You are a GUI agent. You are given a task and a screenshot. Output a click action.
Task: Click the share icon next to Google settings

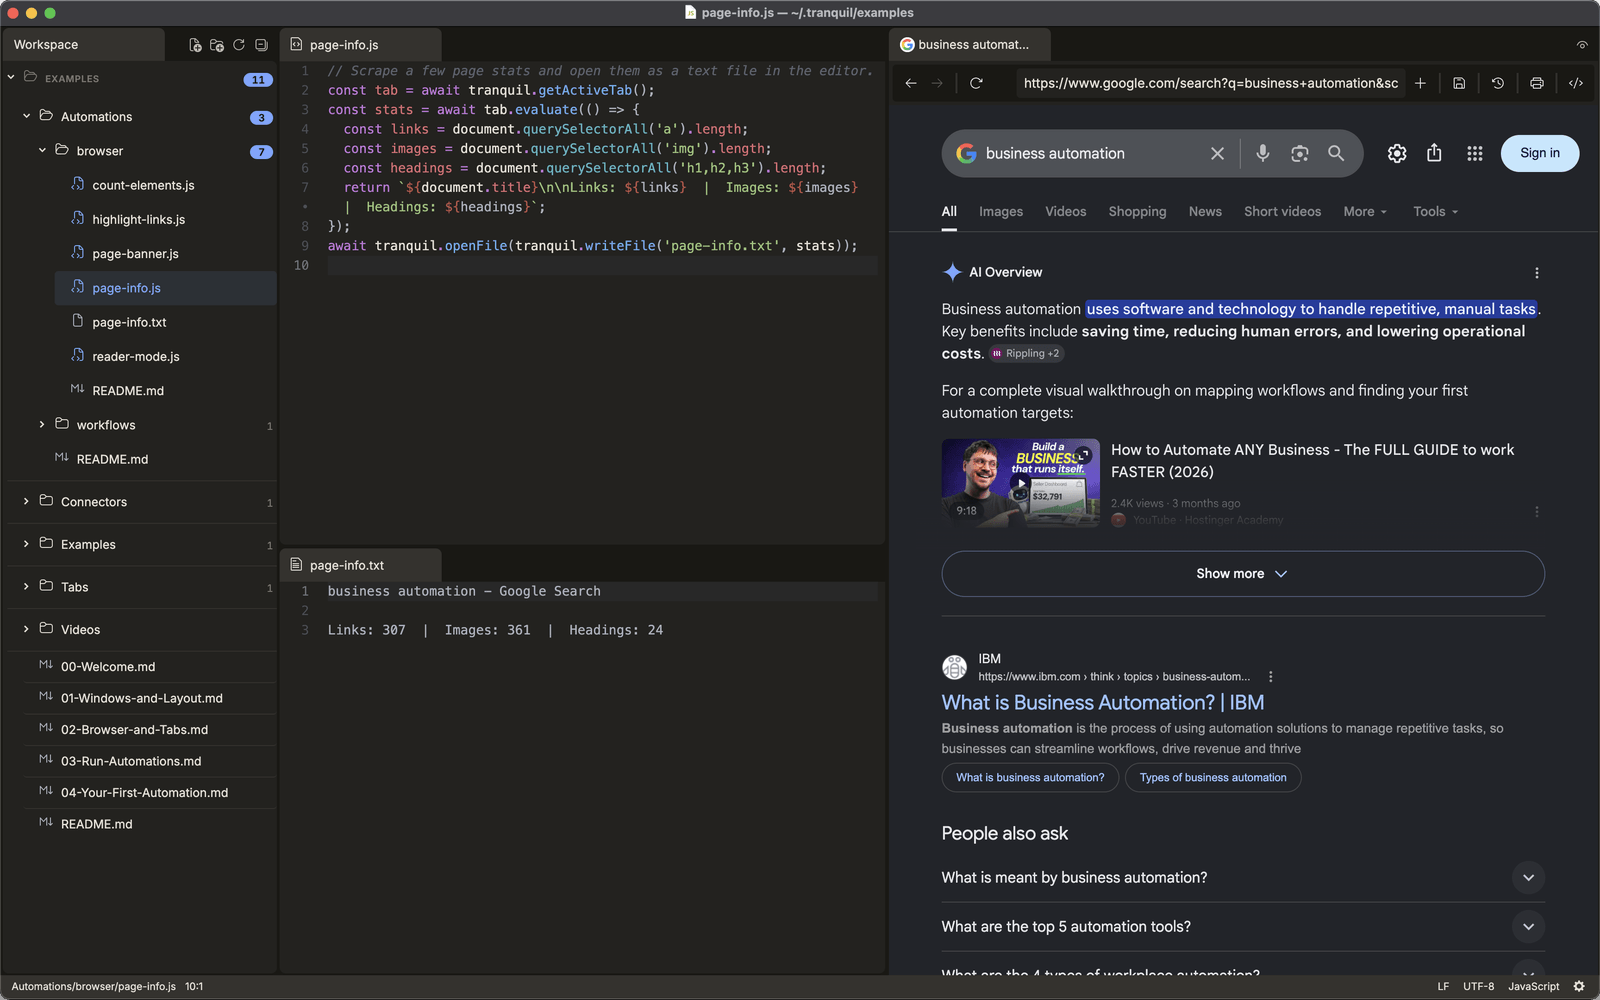1434,153
